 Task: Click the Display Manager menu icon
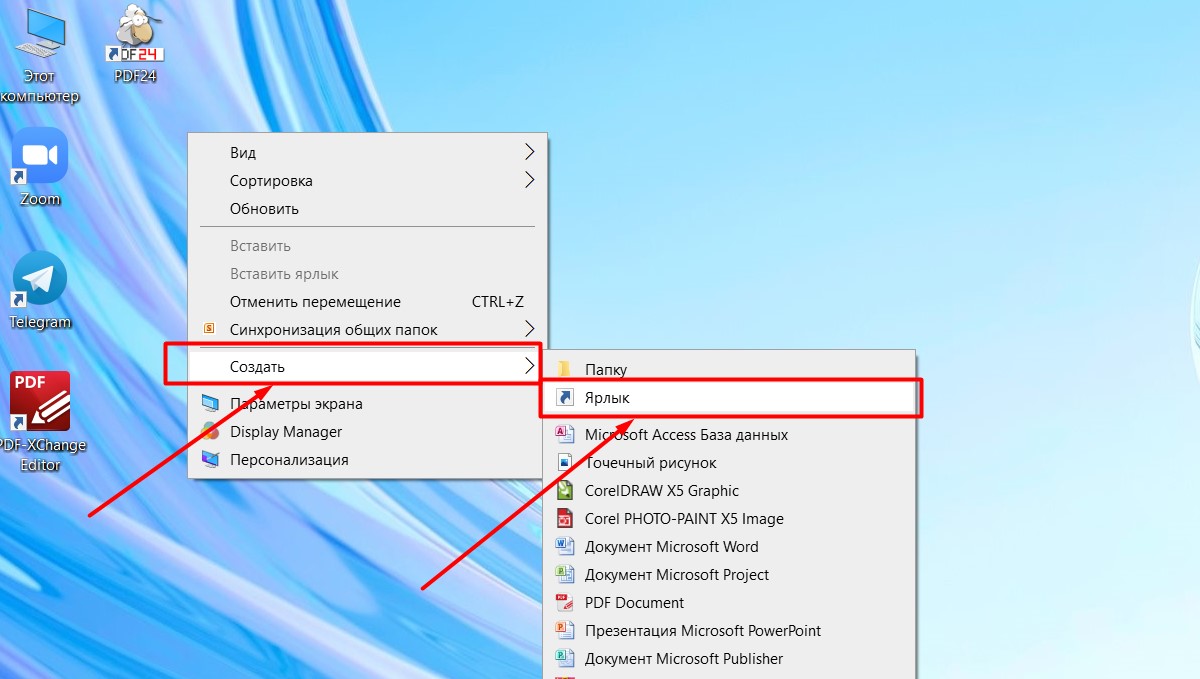[x=210, y=432]
